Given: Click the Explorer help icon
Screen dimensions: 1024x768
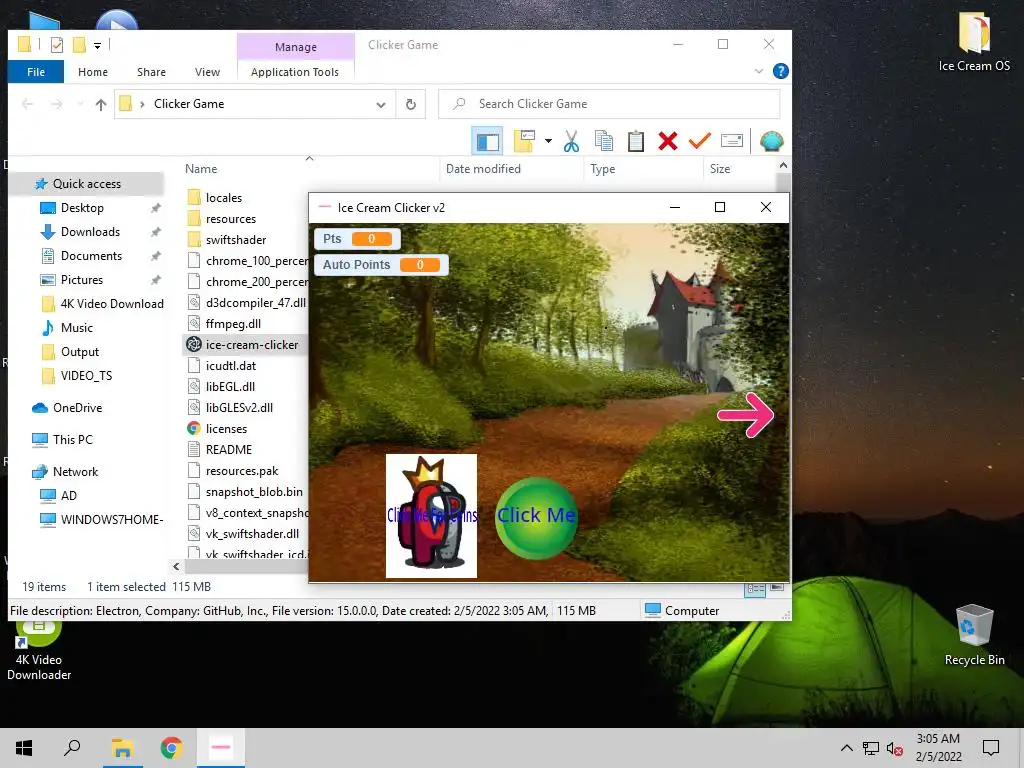Looking at the screenshot, I should (x=780, y=71).
